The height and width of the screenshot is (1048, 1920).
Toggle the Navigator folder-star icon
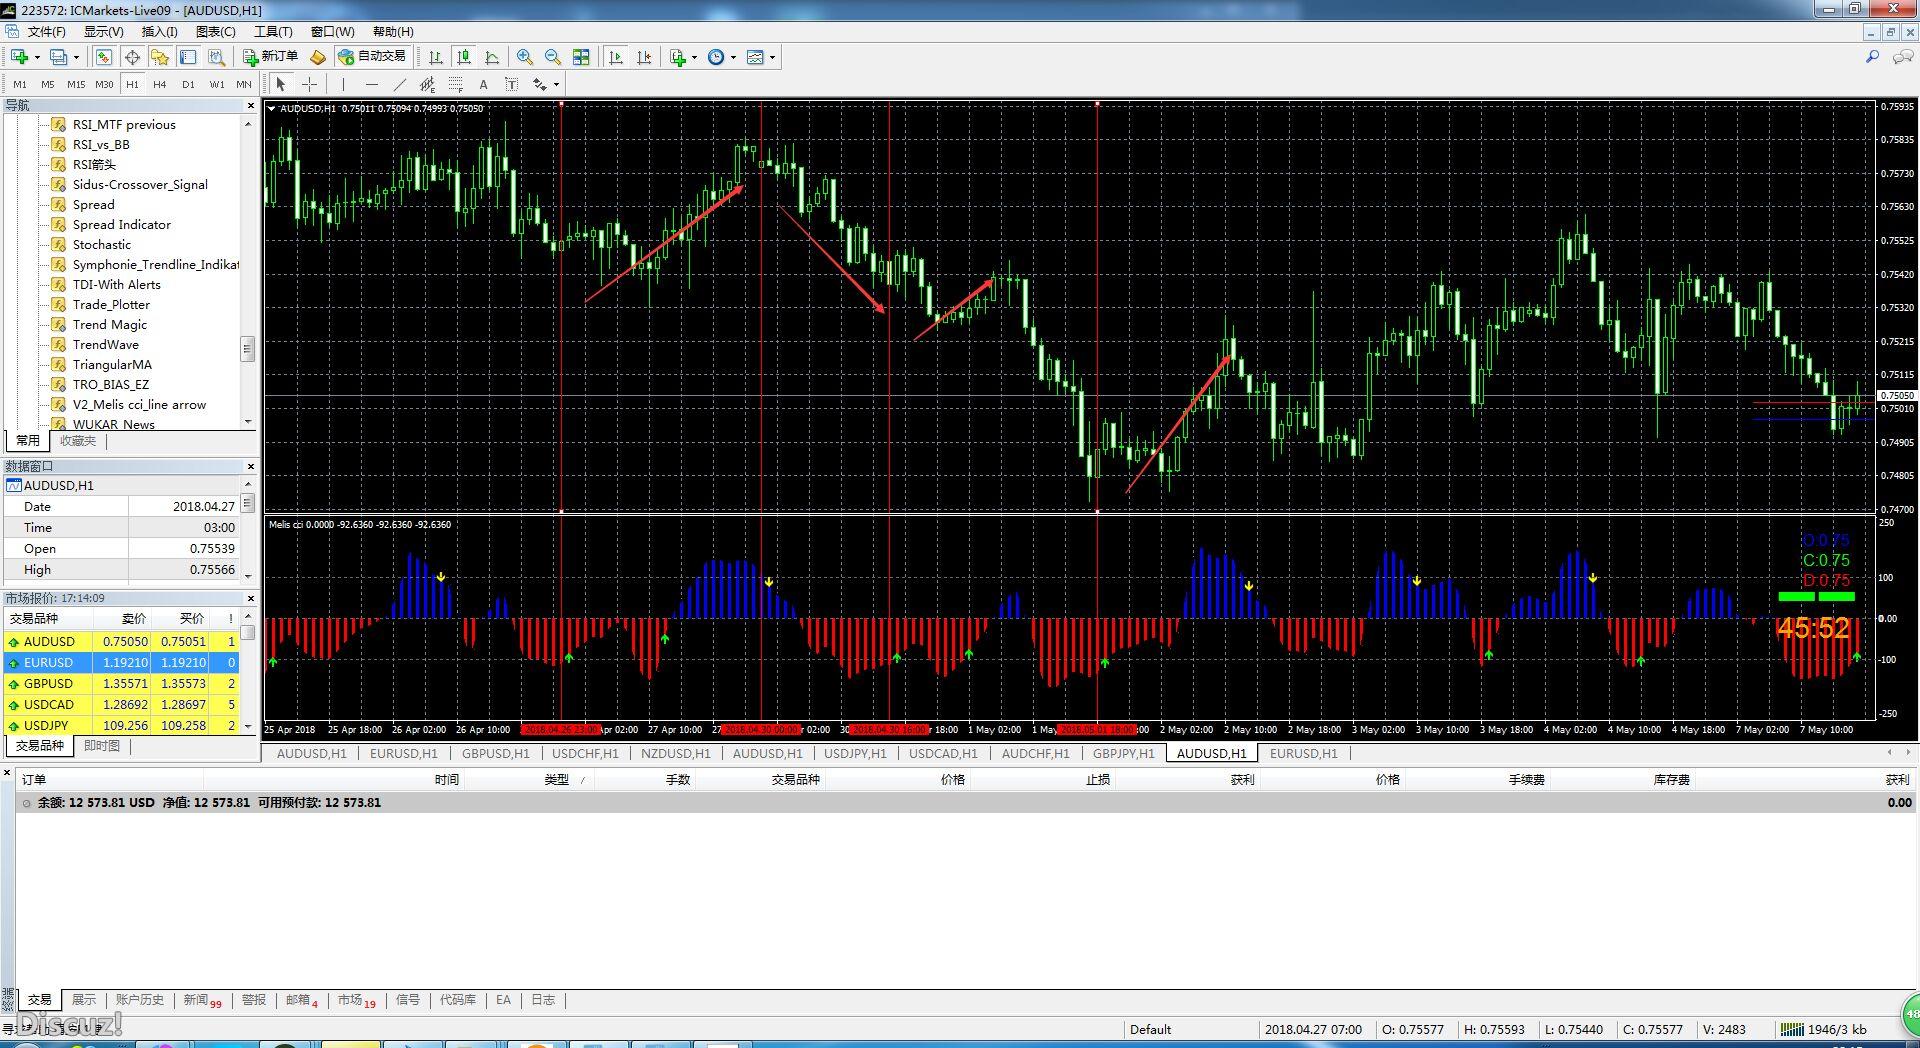pos(160,57)
